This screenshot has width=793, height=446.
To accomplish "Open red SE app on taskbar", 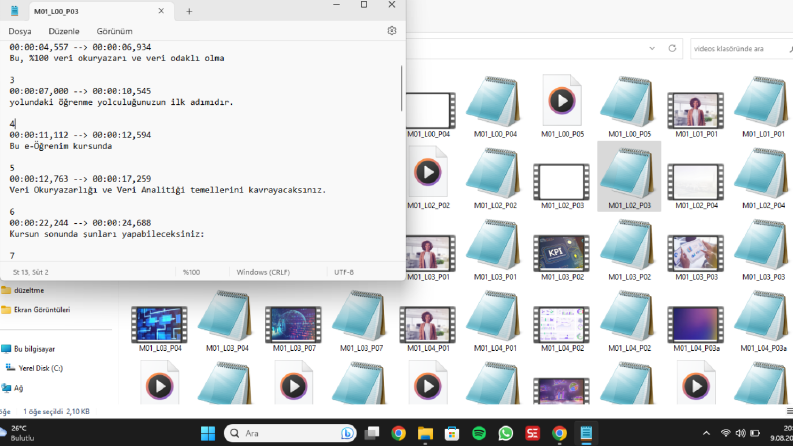I will 532,433.
